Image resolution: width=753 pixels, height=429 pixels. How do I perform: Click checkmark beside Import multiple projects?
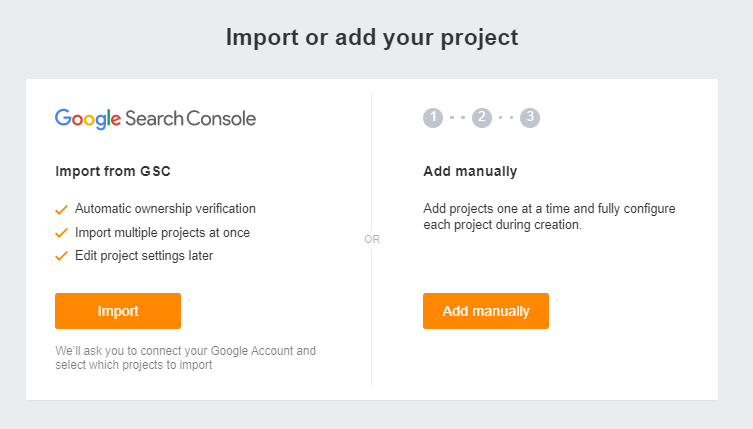(x=62, y=233)
